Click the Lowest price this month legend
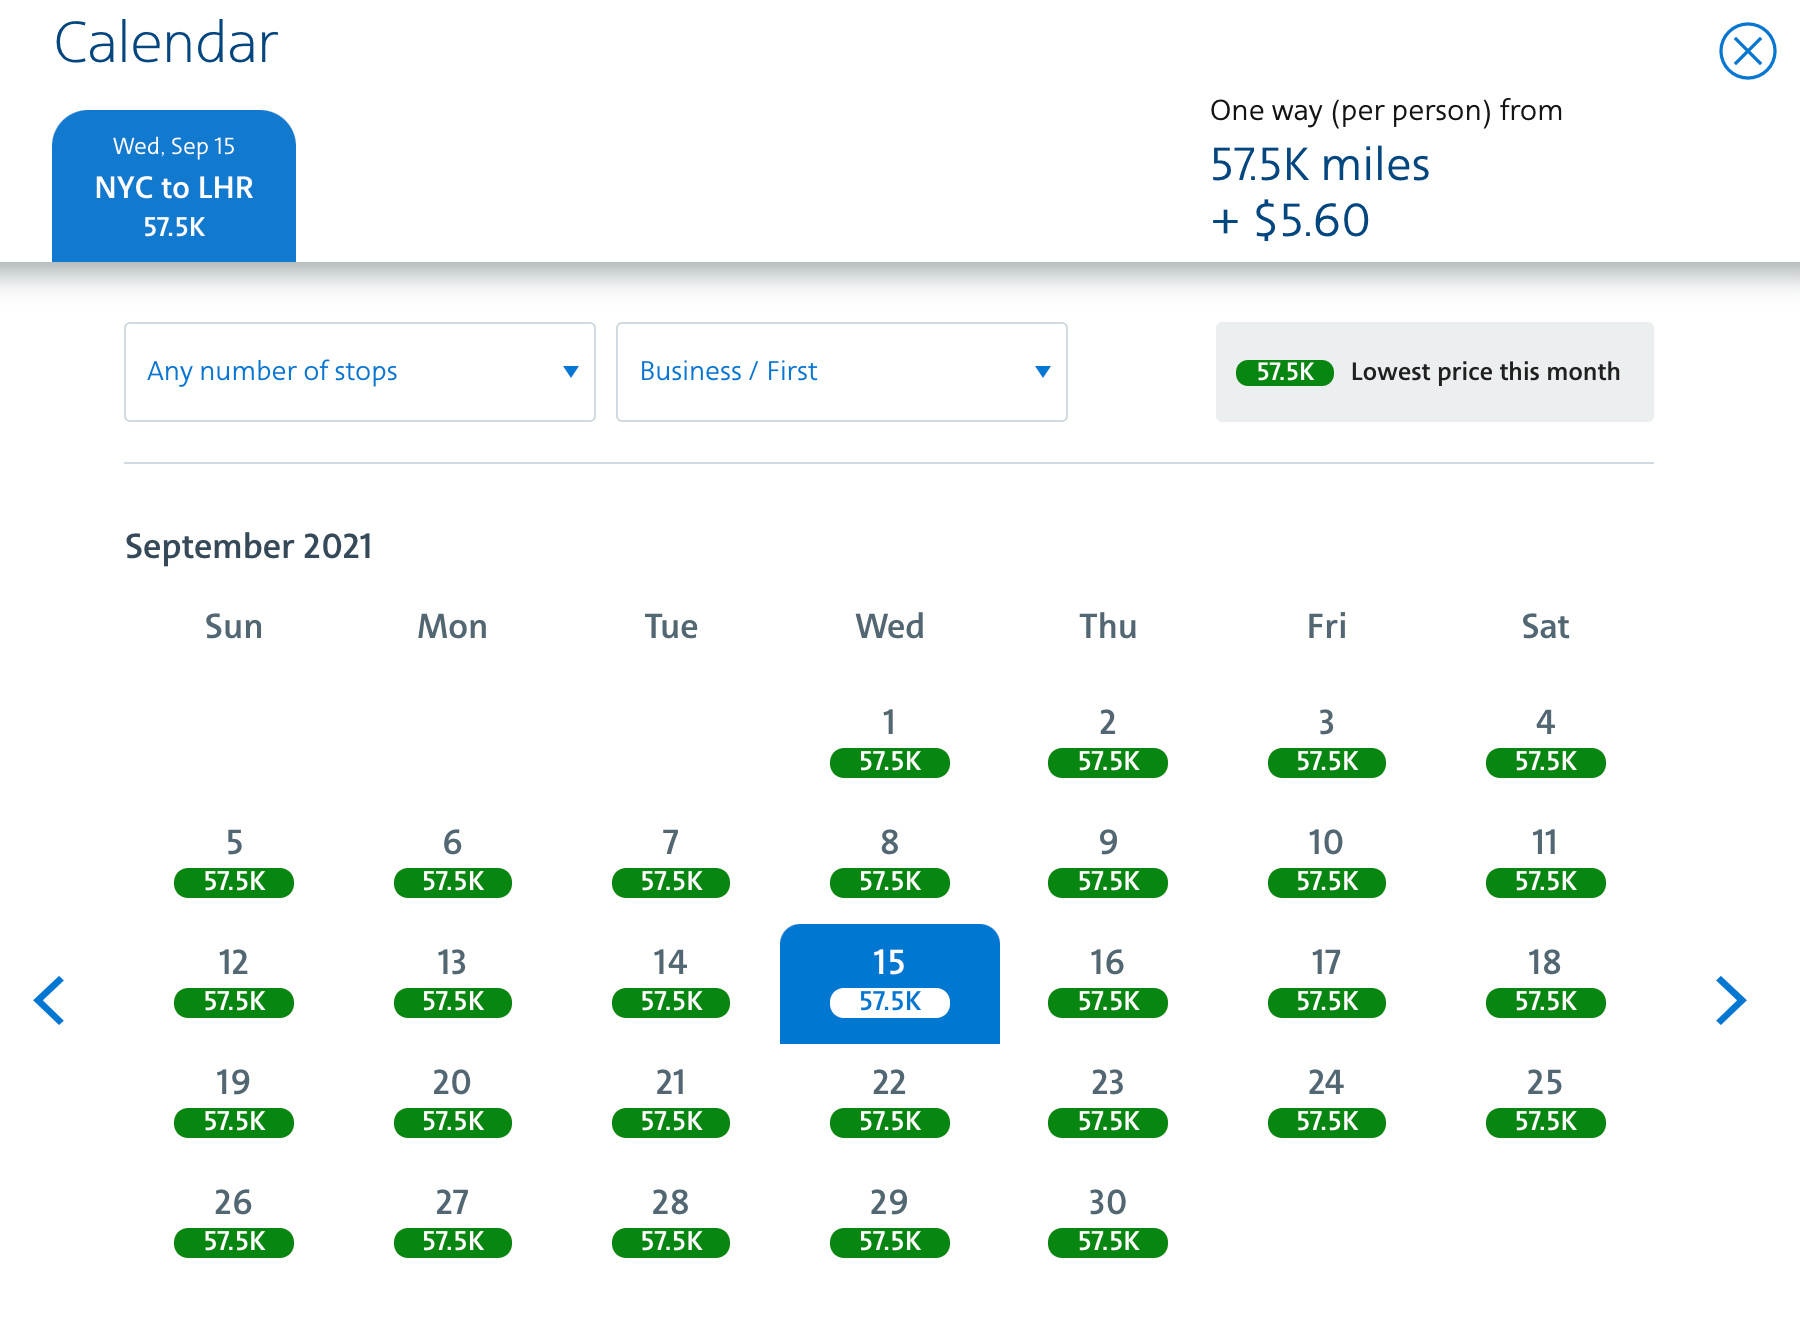Screen dimensions: 1800x1328 (x=1434, y=372)
